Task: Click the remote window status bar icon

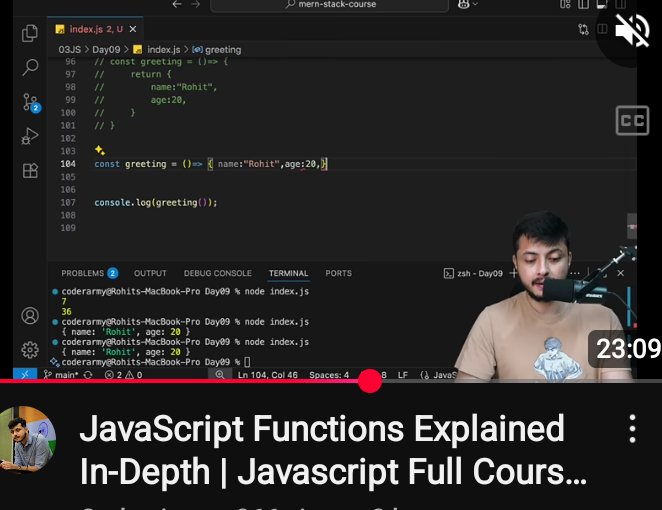Action: (25, 374)
